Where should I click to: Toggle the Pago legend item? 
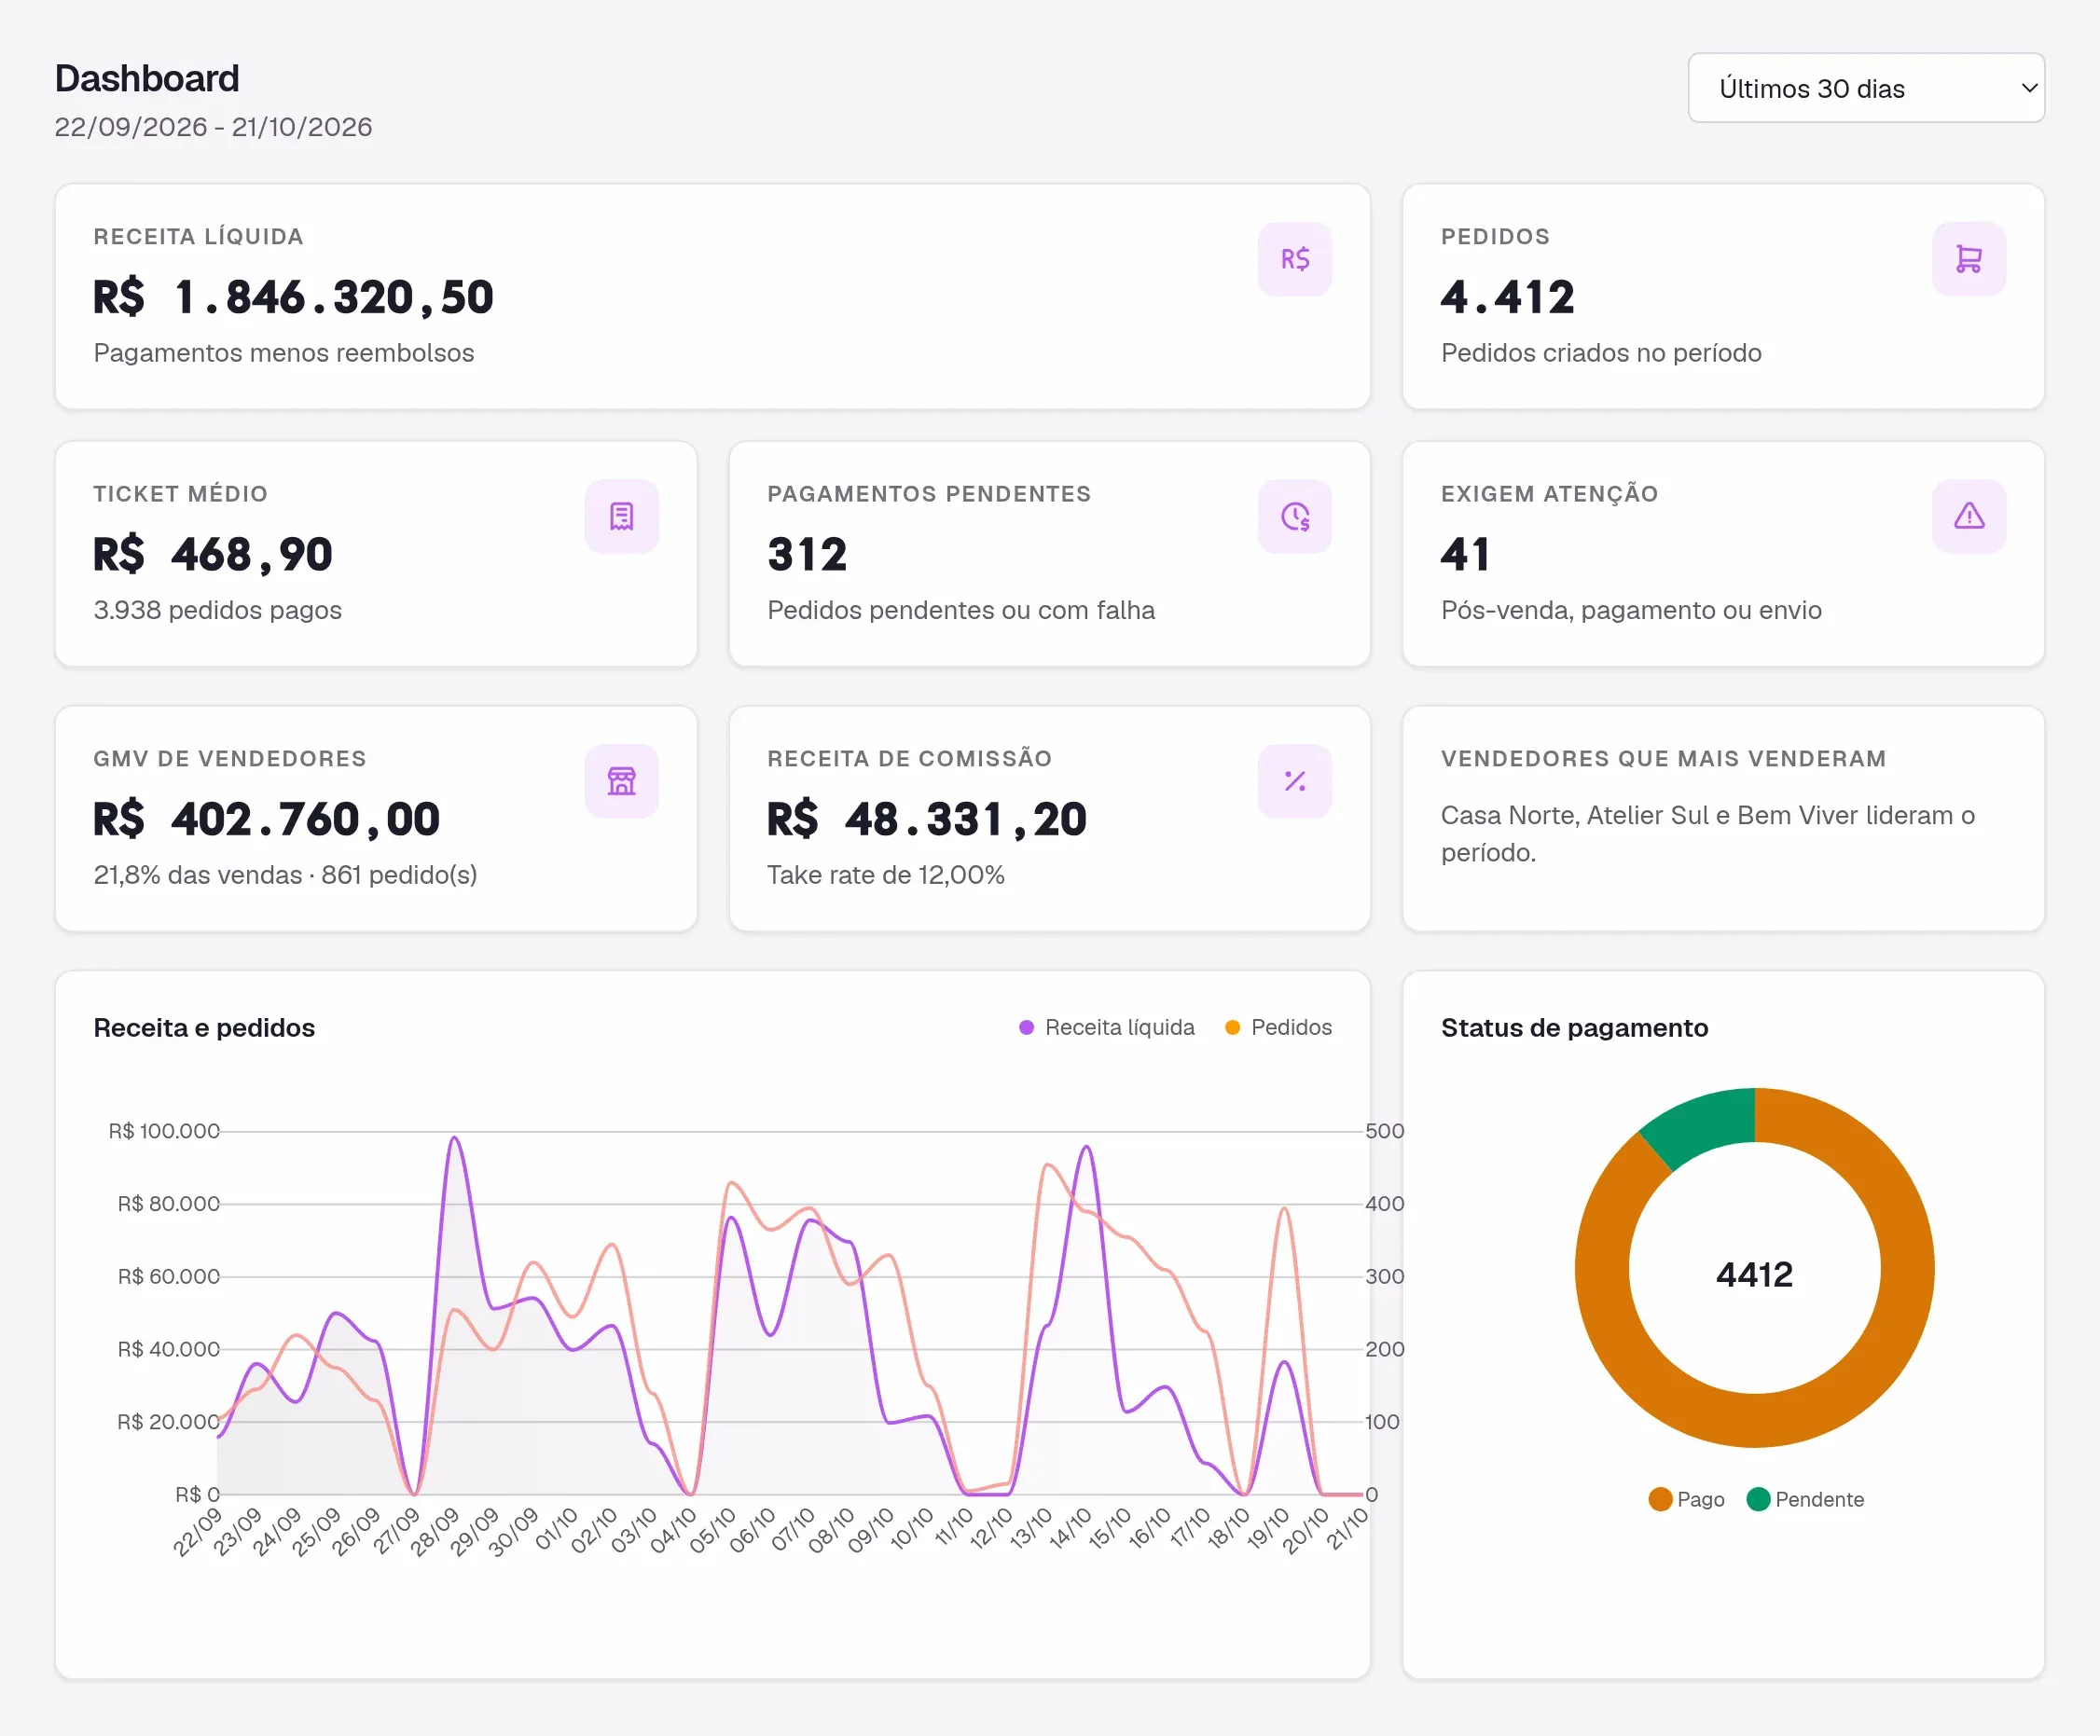pyautogui.click(x=1686, y=1499)
